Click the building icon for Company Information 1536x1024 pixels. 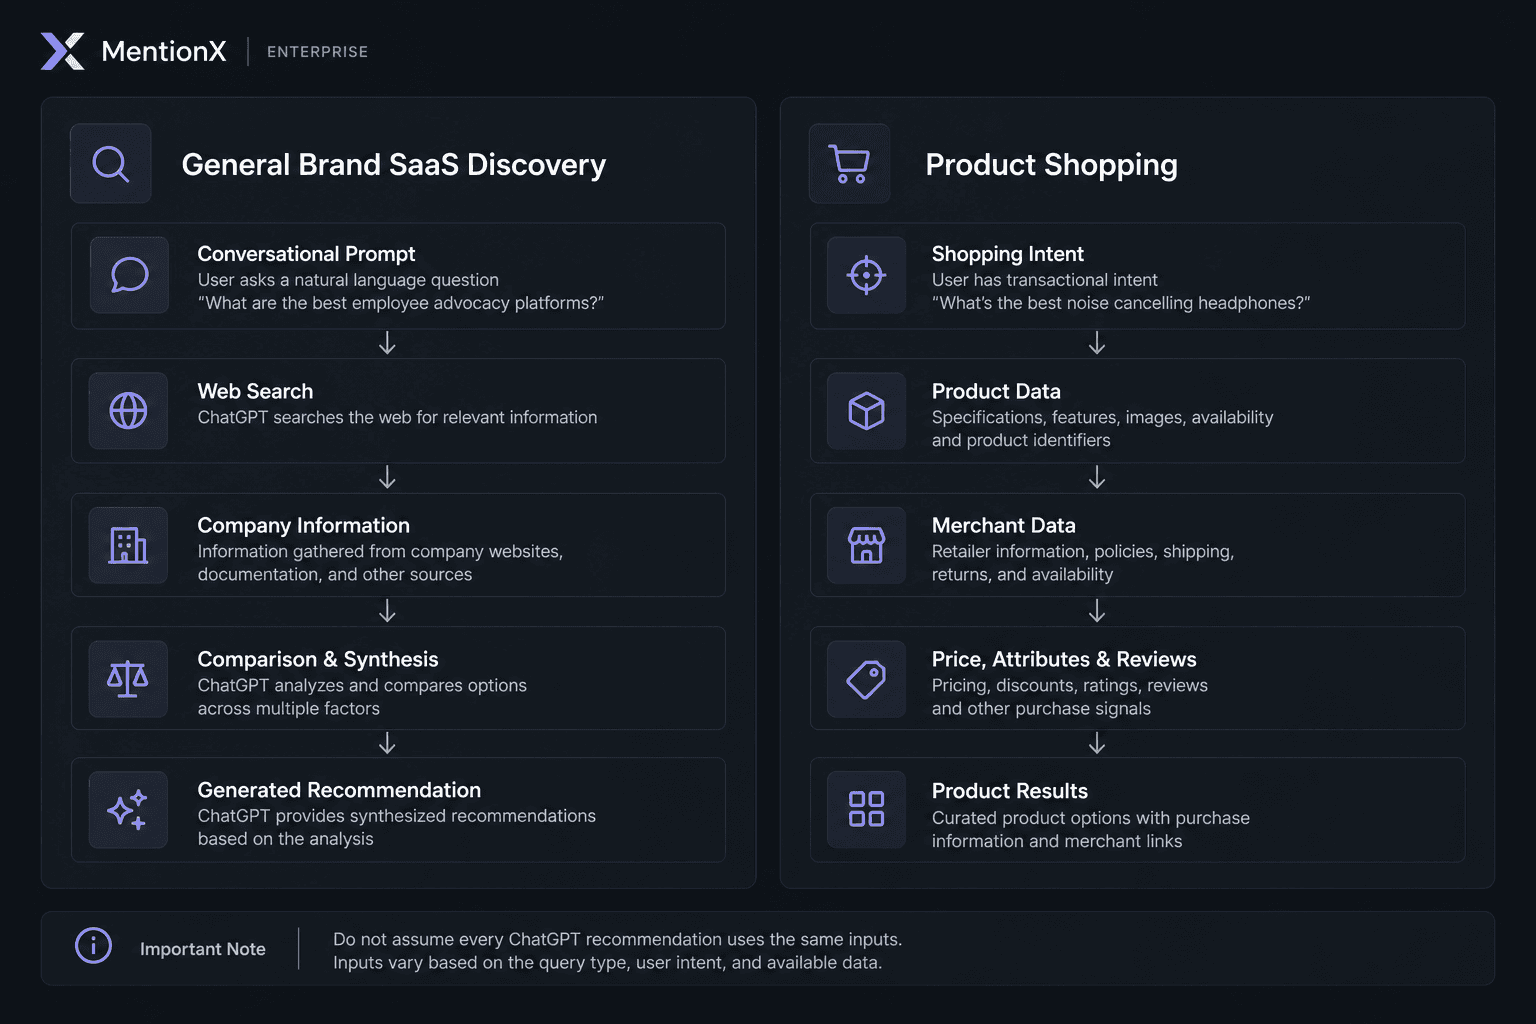tap(128, 545)
